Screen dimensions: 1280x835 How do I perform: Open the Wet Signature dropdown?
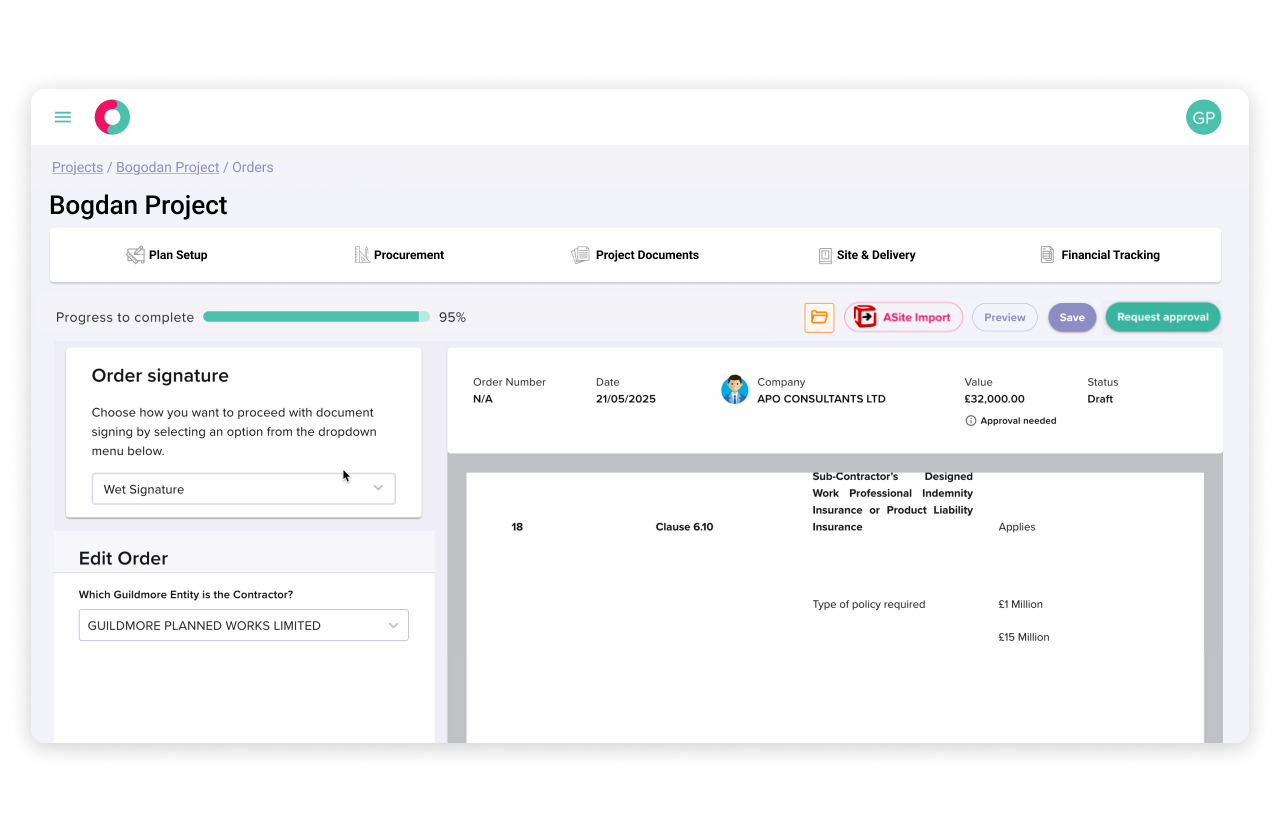click(243, 489)
